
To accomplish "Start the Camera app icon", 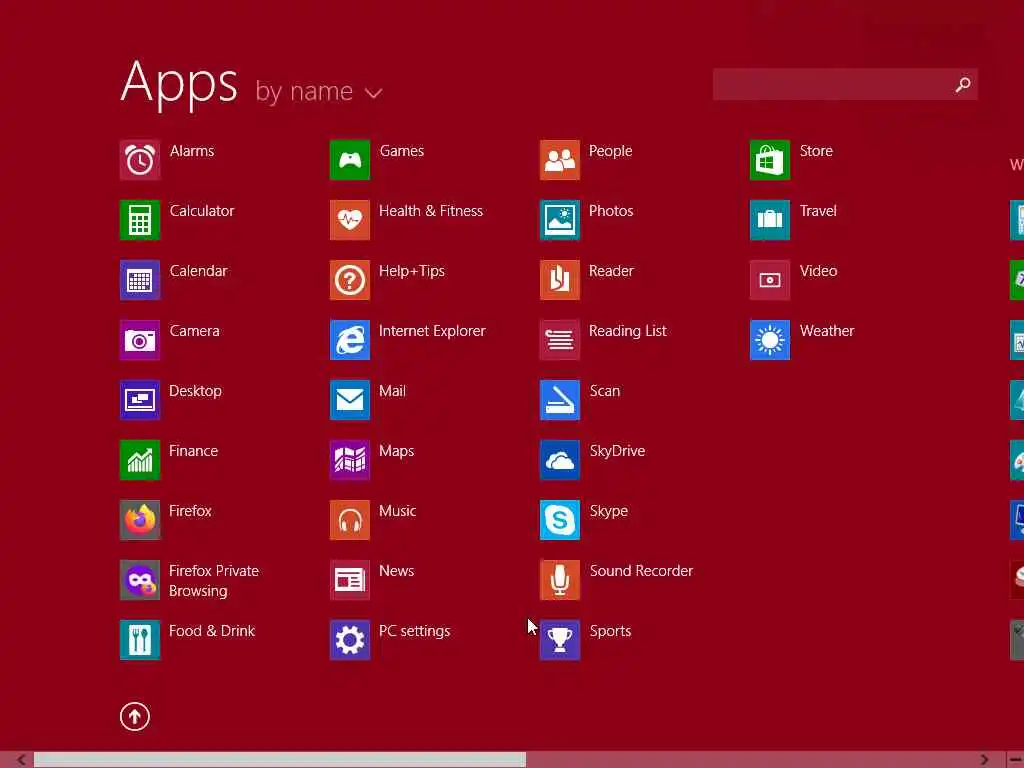I will [140, 340].
